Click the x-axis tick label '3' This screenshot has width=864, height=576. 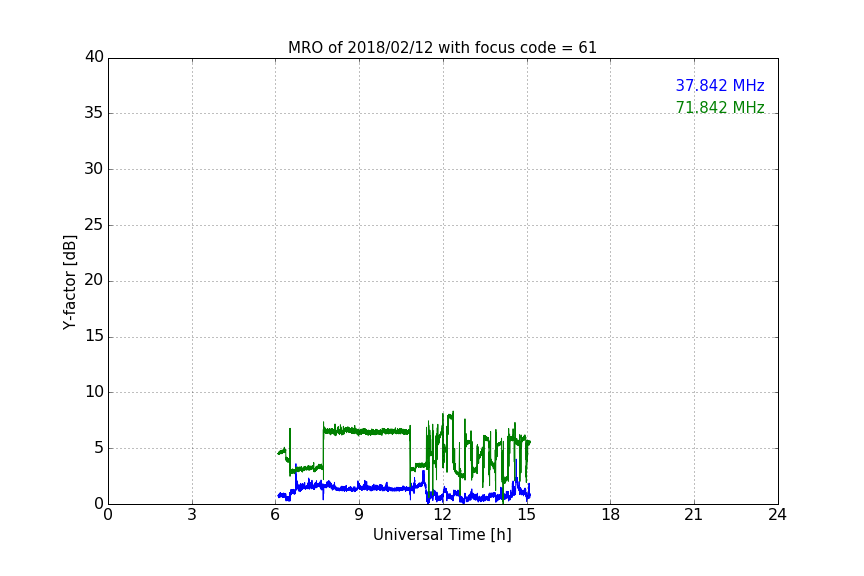click(x=192, y=515)
